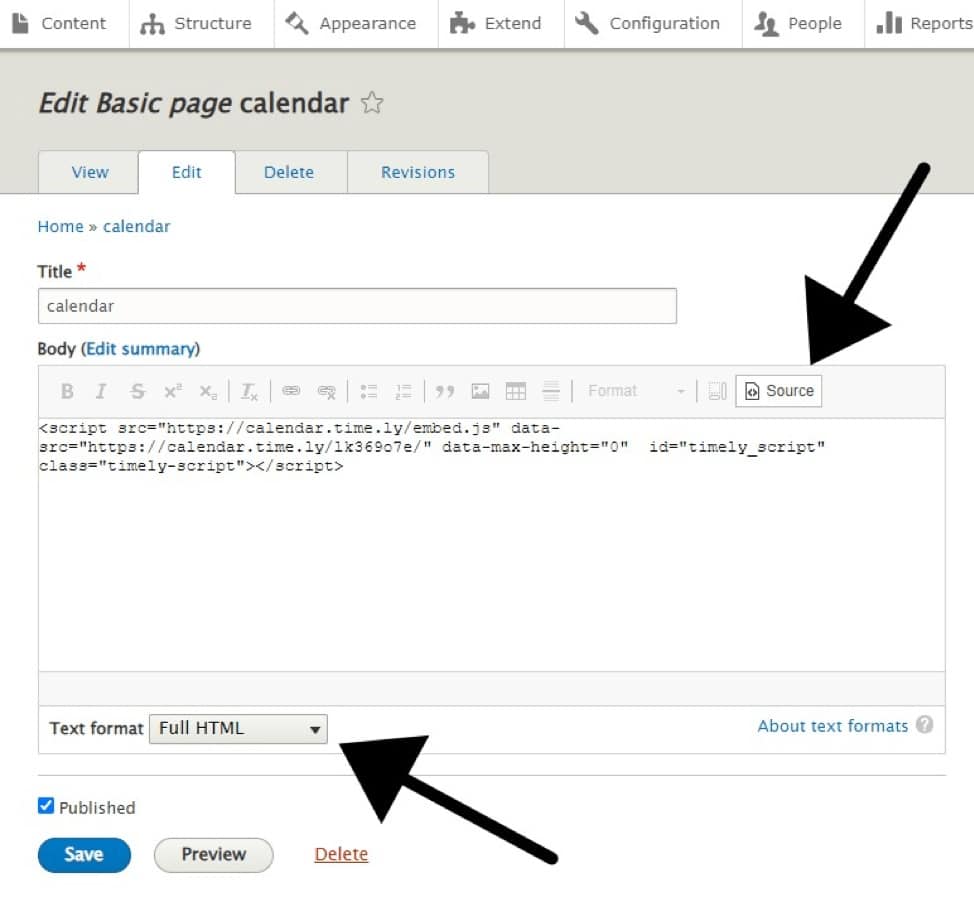
Task: Toggle Source view in the editor
Action: pos(778,391)
